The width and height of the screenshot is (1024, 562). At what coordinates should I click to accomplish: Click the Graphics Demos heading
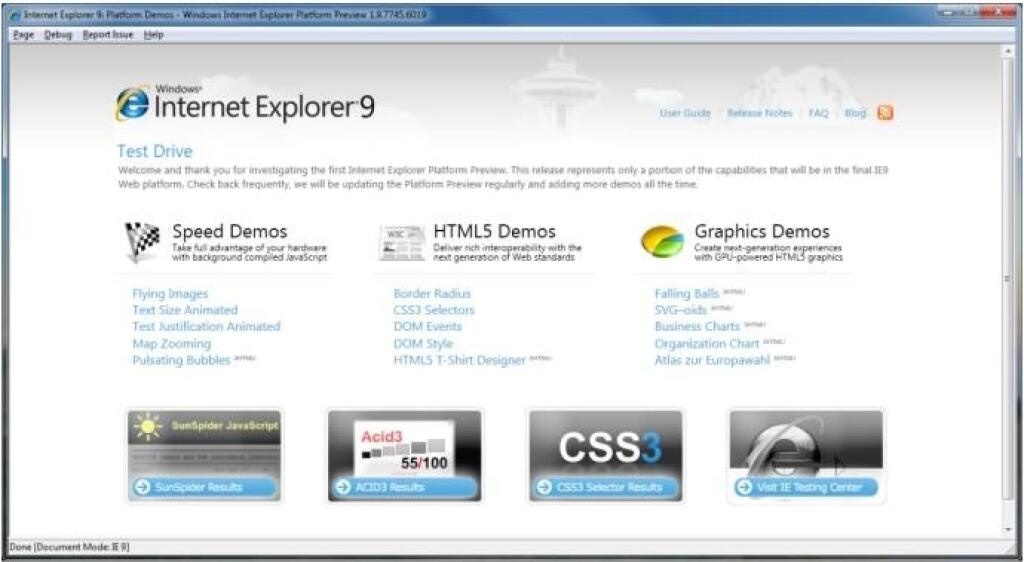[x=761, y=231]
